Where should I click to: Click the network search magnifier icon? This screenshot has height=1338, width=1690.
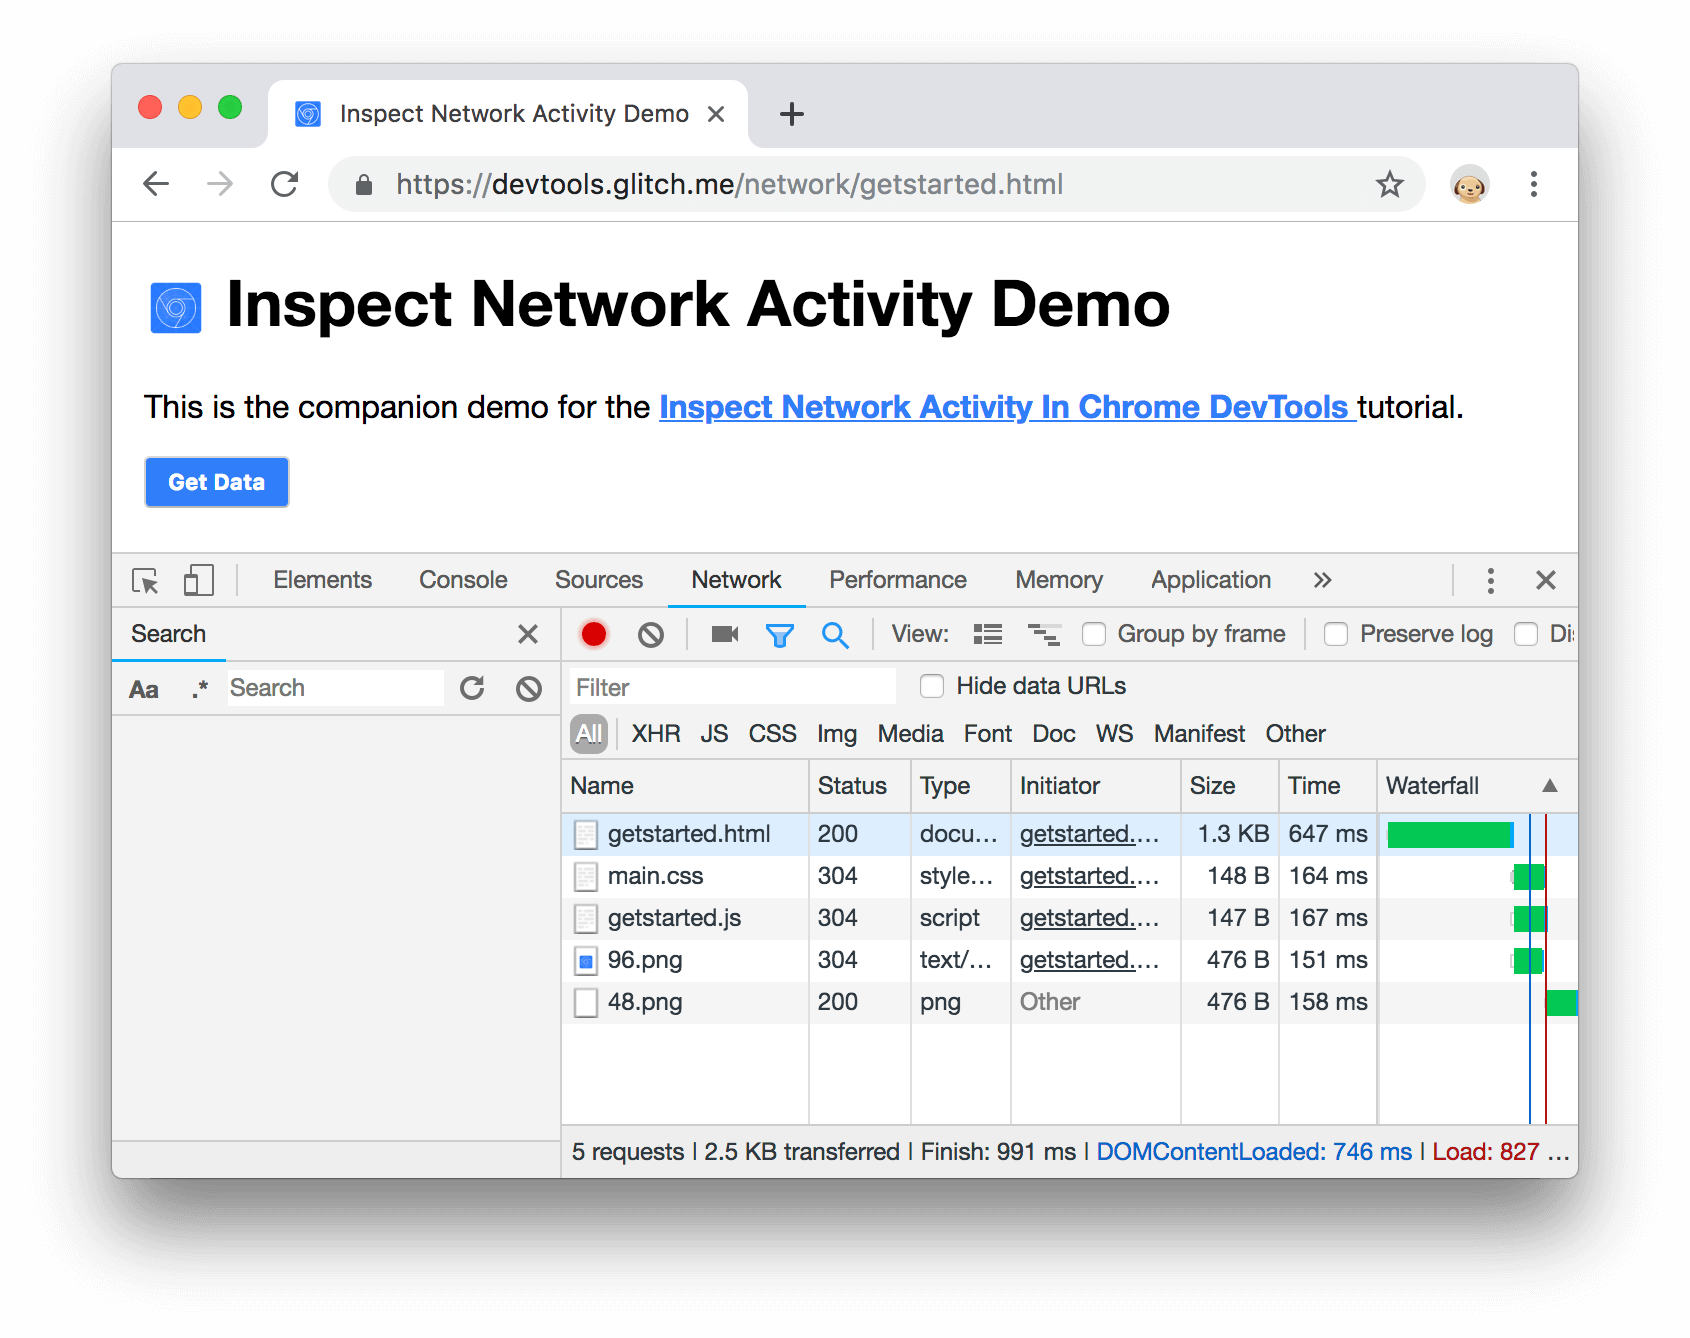point(835,634)
